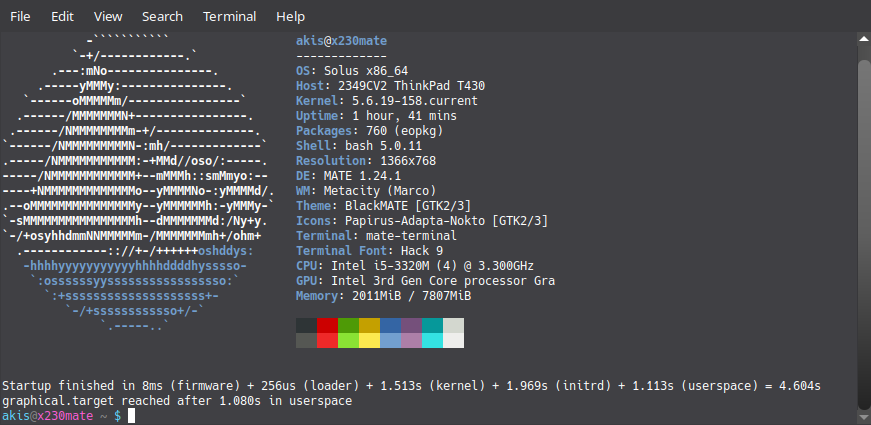The width and height of the screenshot is (871, 425).
Task: Click the scrollbar down arrow
Action: click(x=864, y=417)
